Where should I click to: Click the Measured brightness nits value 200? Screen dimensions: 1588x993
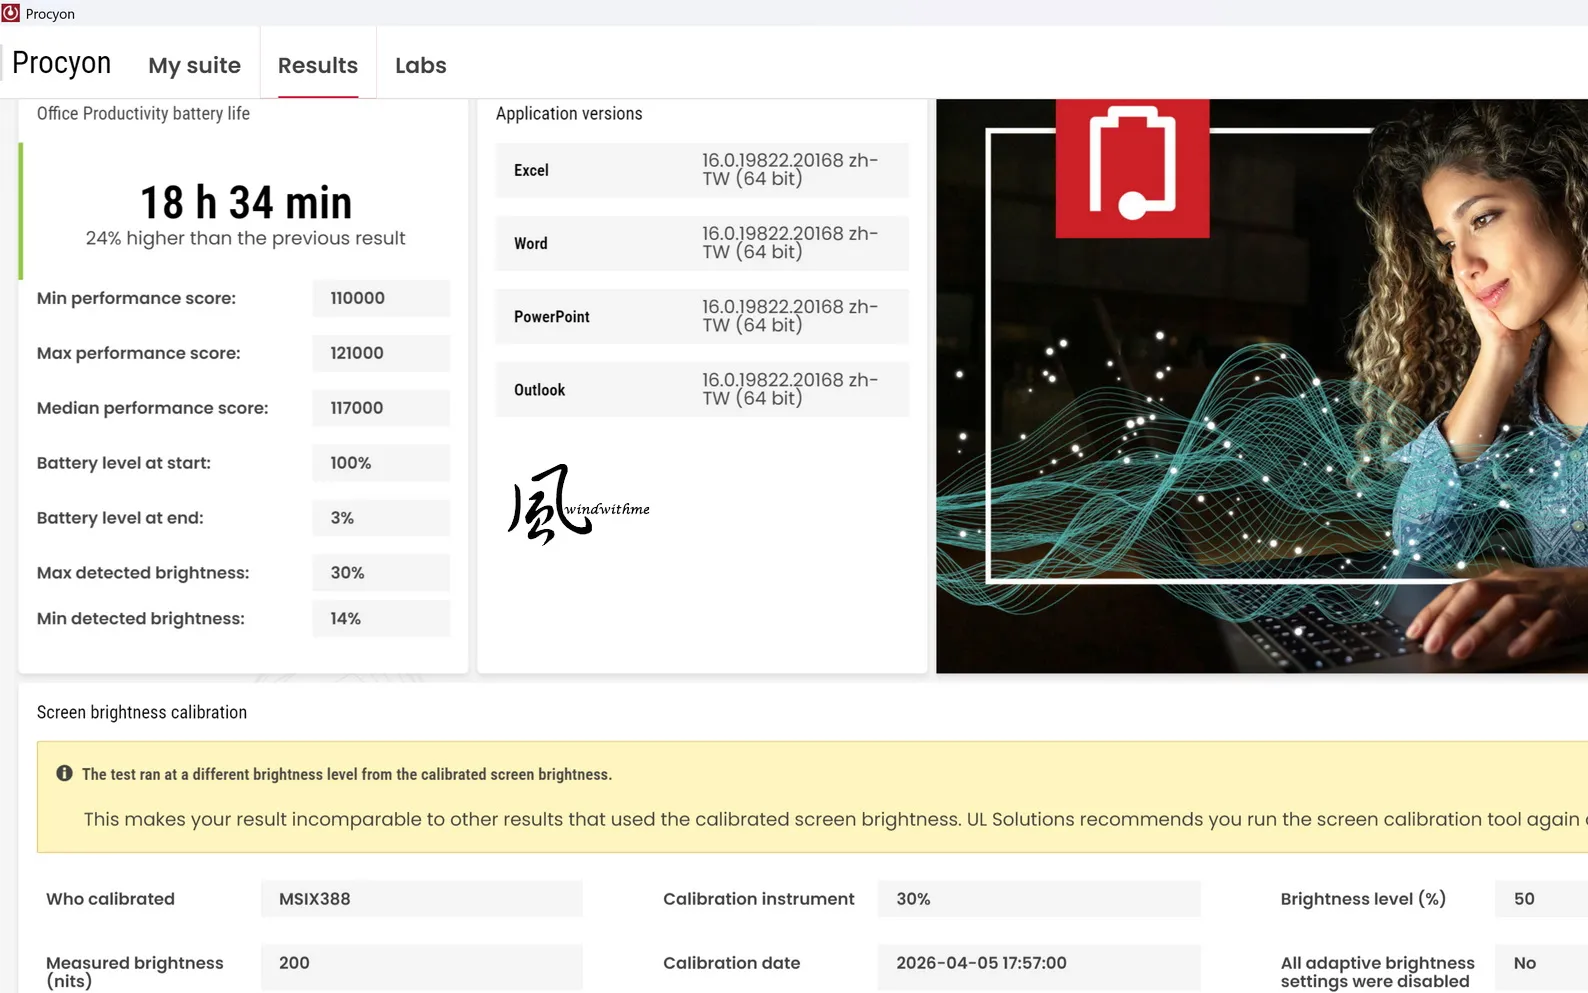pyautogui.click(x=422, y=963)
